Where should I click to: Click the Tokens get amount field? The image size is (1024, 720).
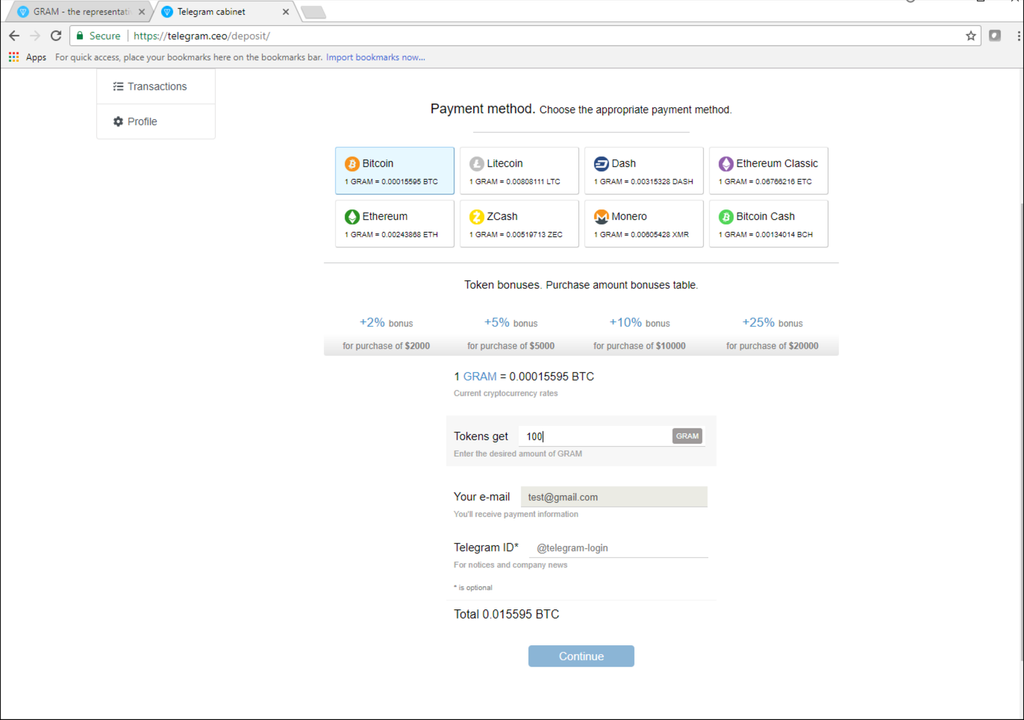pyautogui.click(x=595, y=436)
